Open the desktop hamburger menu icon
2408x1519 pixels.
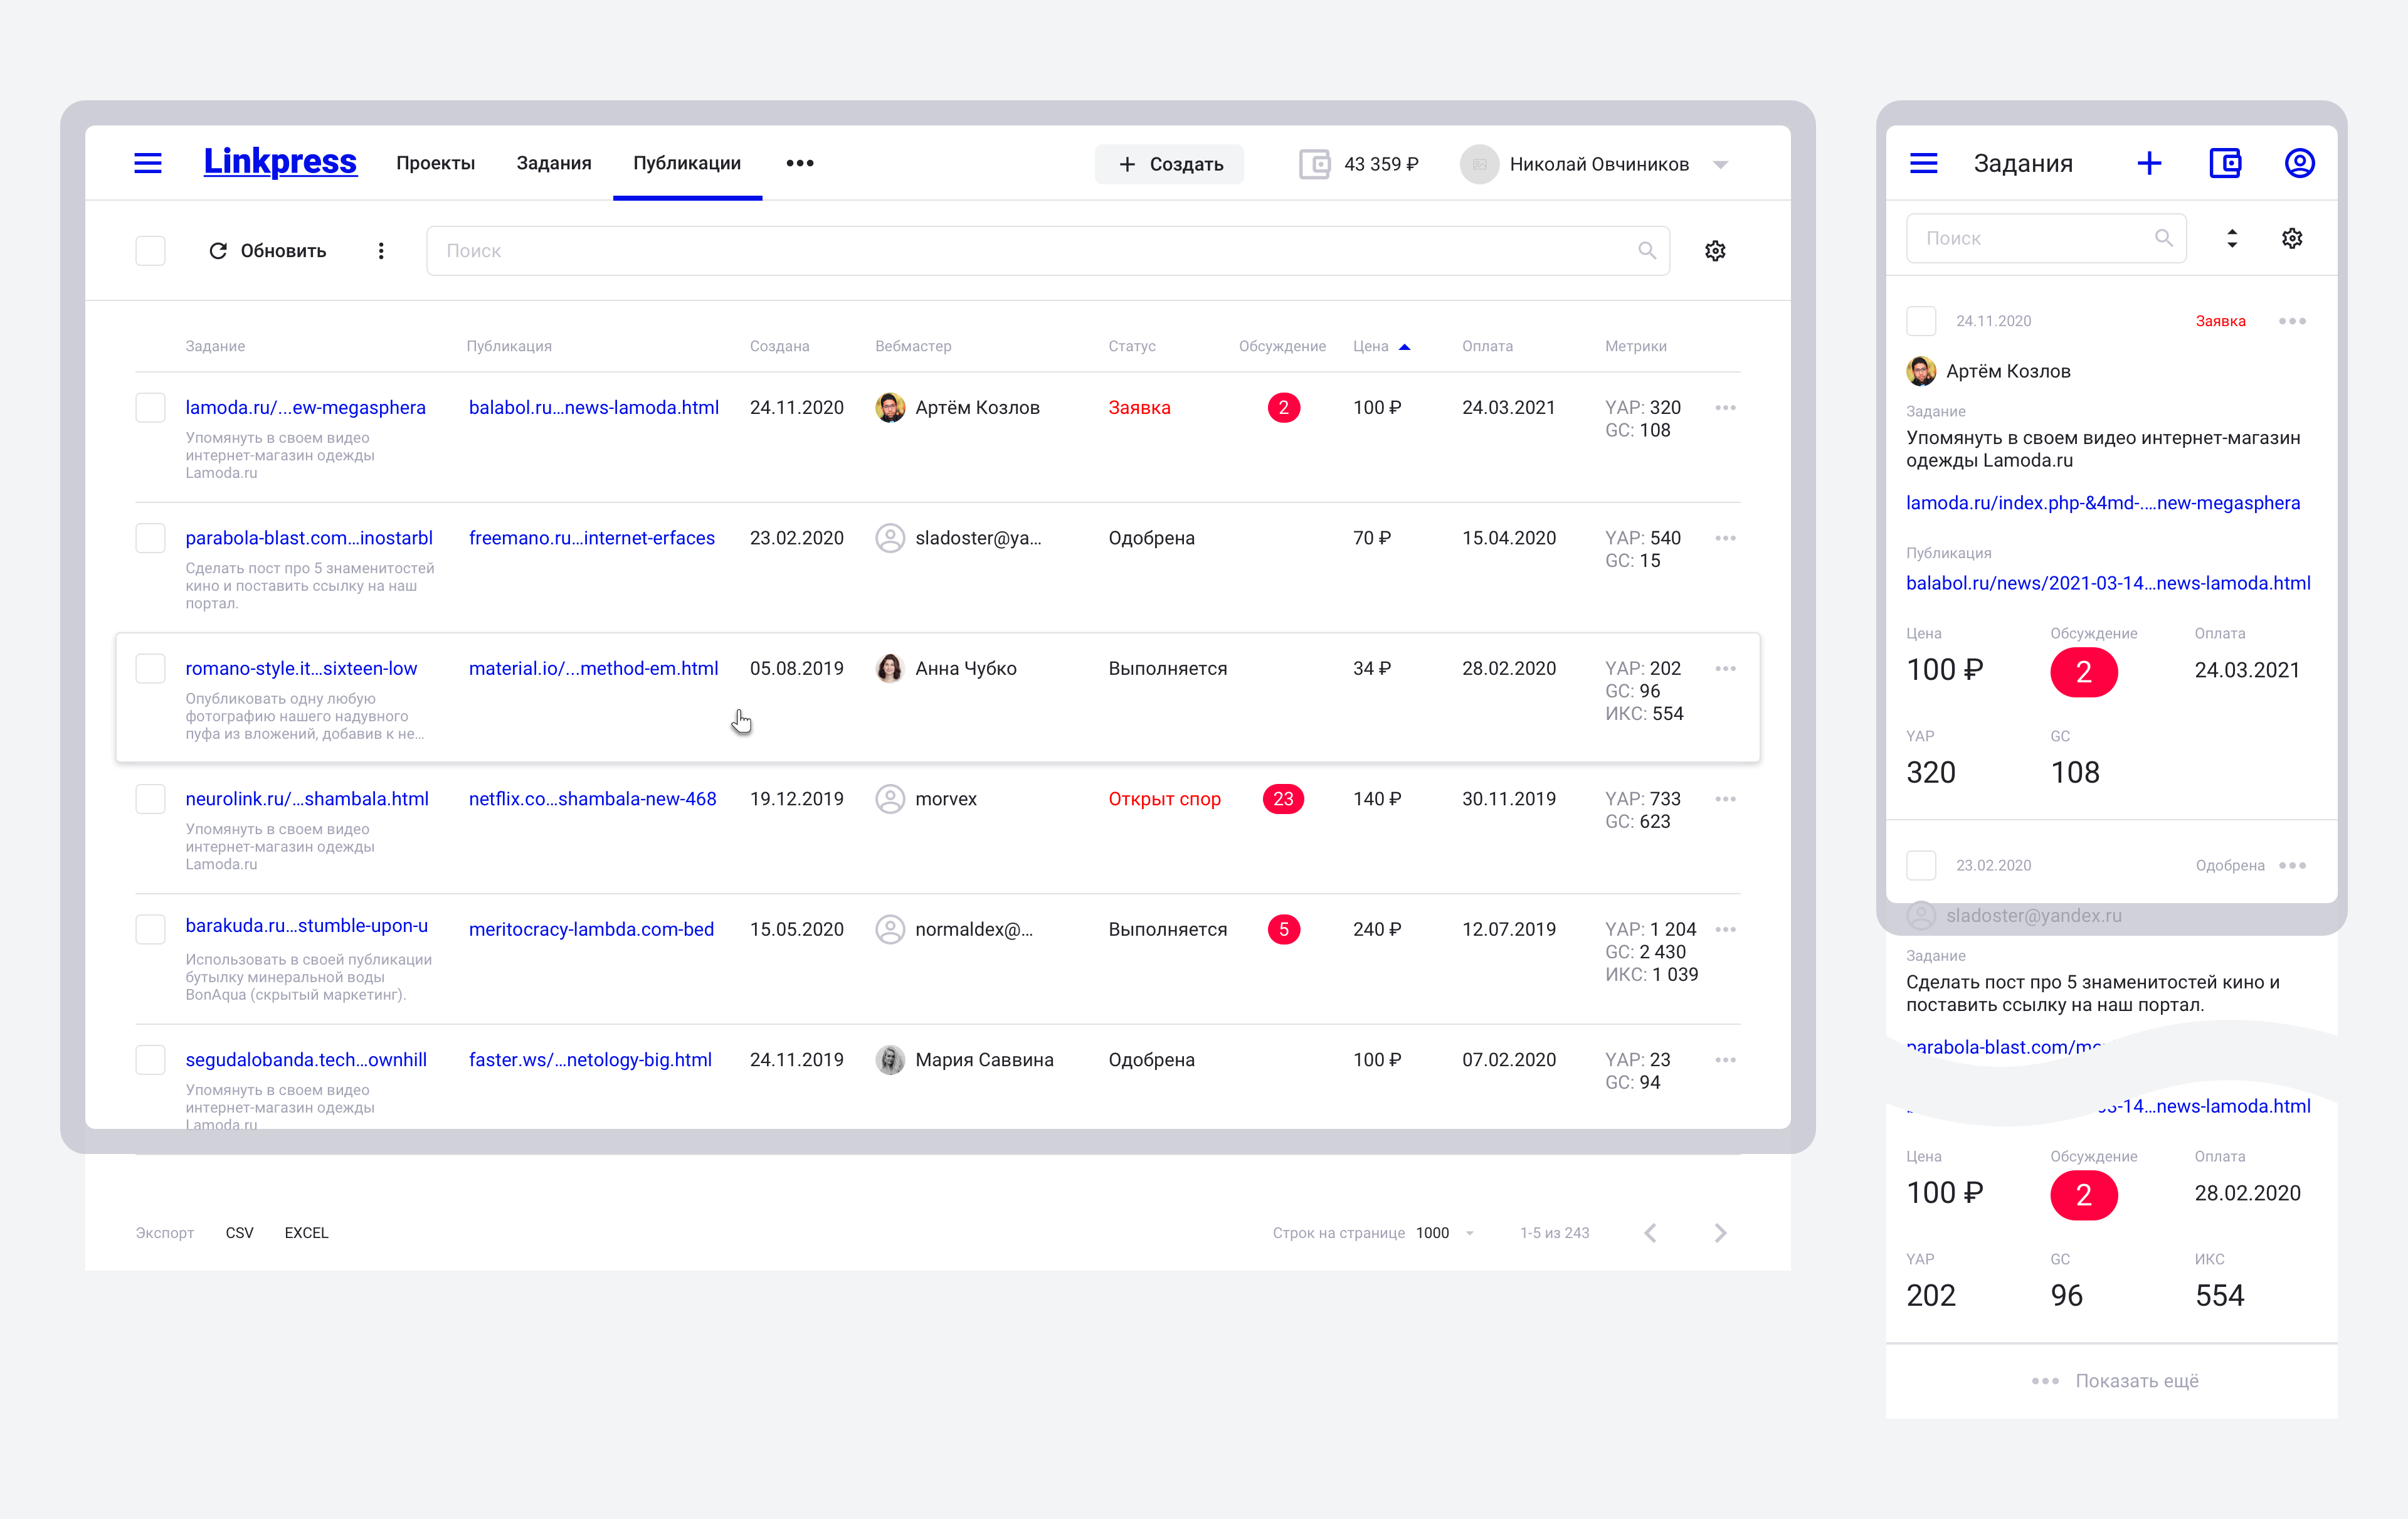pyautogui.click(x=148, y=163)
